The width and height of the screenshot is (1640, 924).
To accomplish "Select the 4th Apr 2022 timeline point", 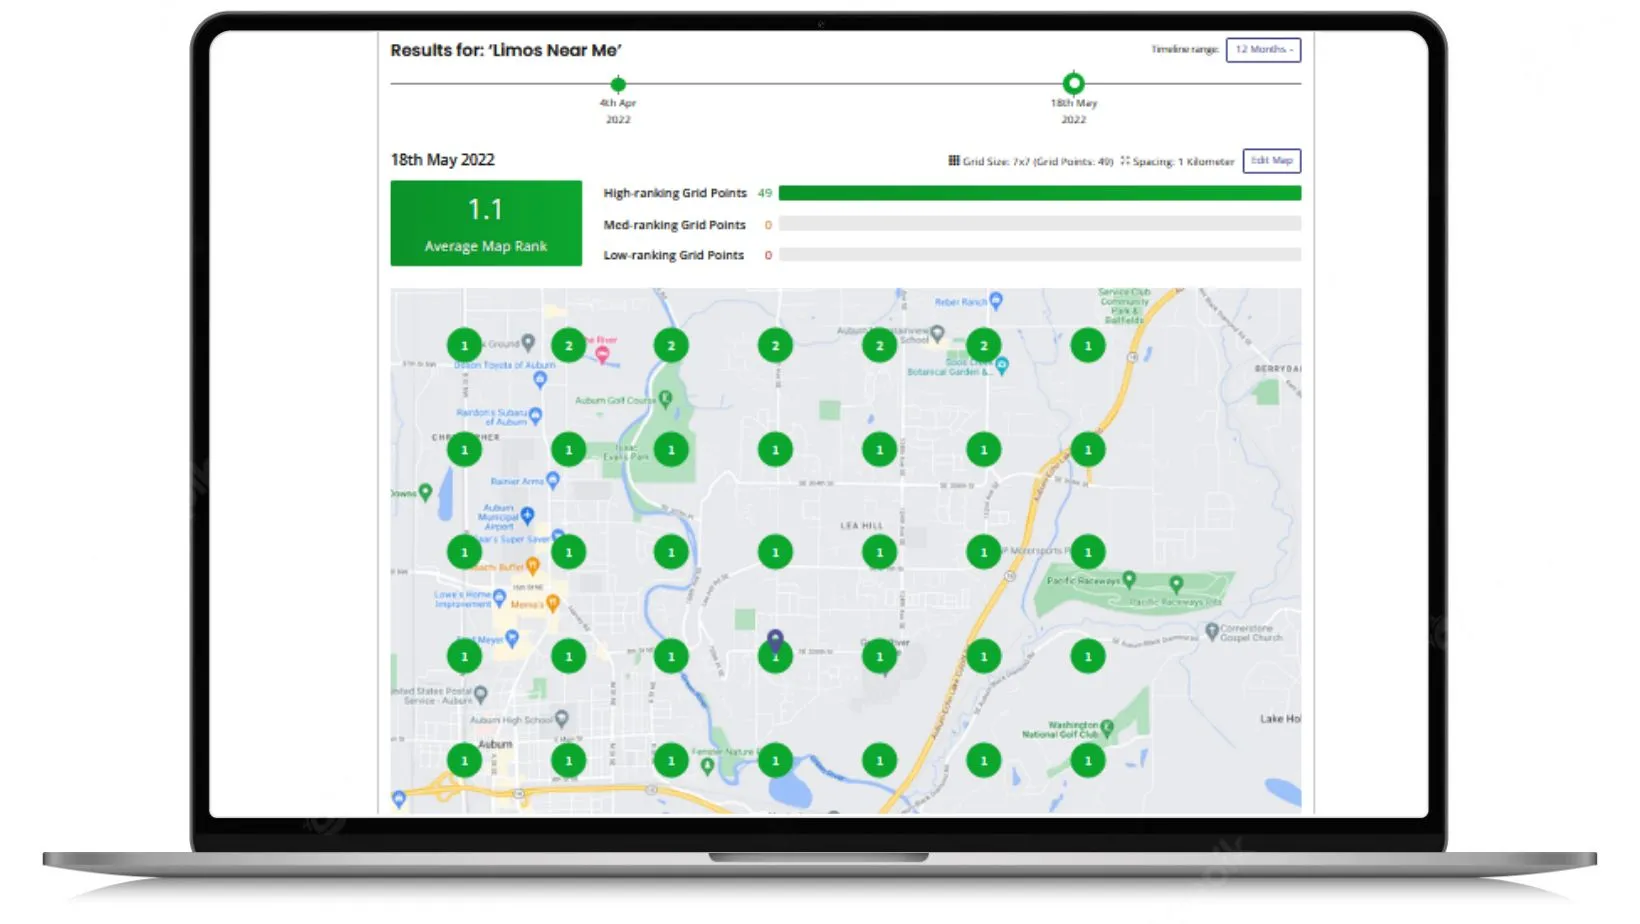I will [x=618, y=84].
